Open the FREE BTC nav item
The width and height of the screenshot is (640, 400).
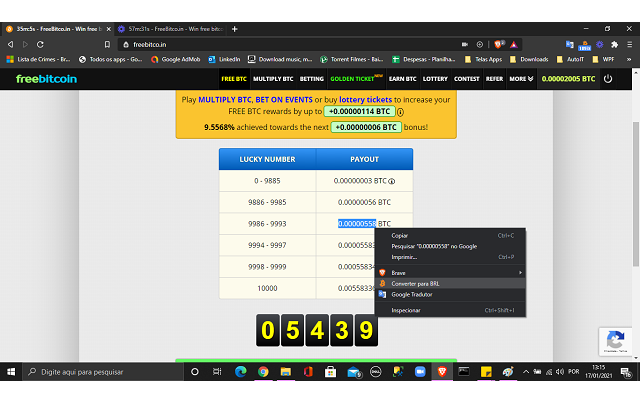234,79
